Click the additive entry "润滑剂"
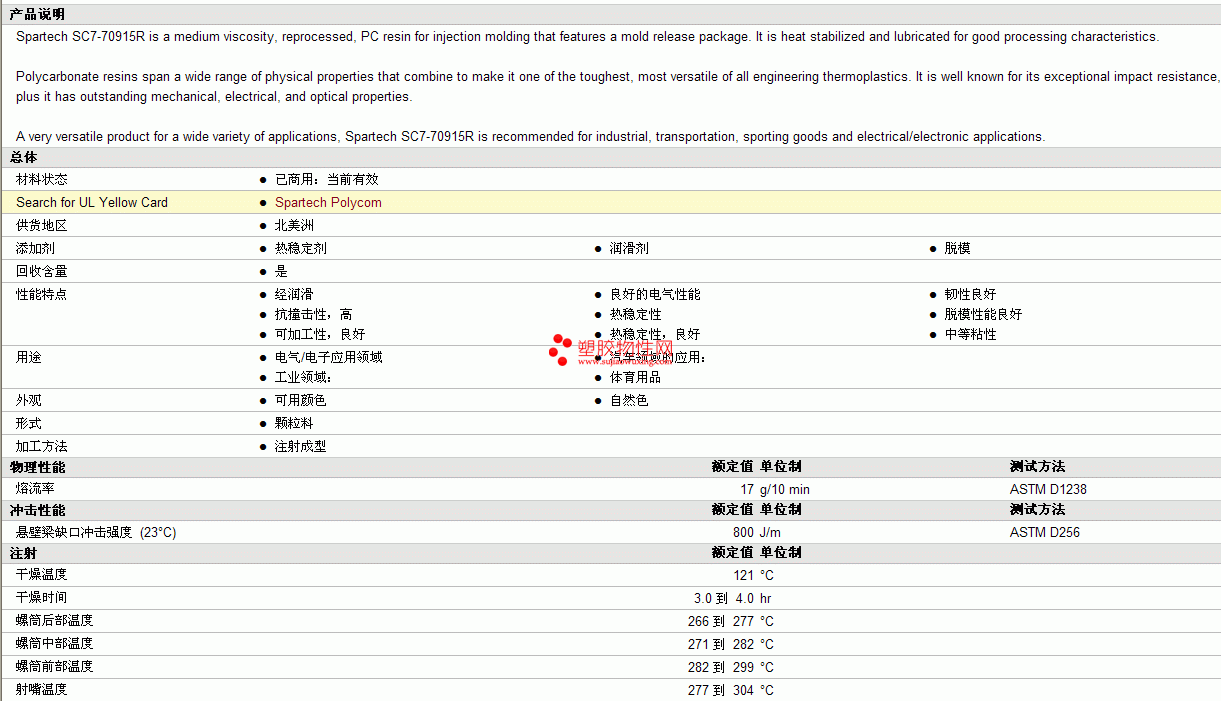Viewport: 1221px width, 701px height. point(629,248)
